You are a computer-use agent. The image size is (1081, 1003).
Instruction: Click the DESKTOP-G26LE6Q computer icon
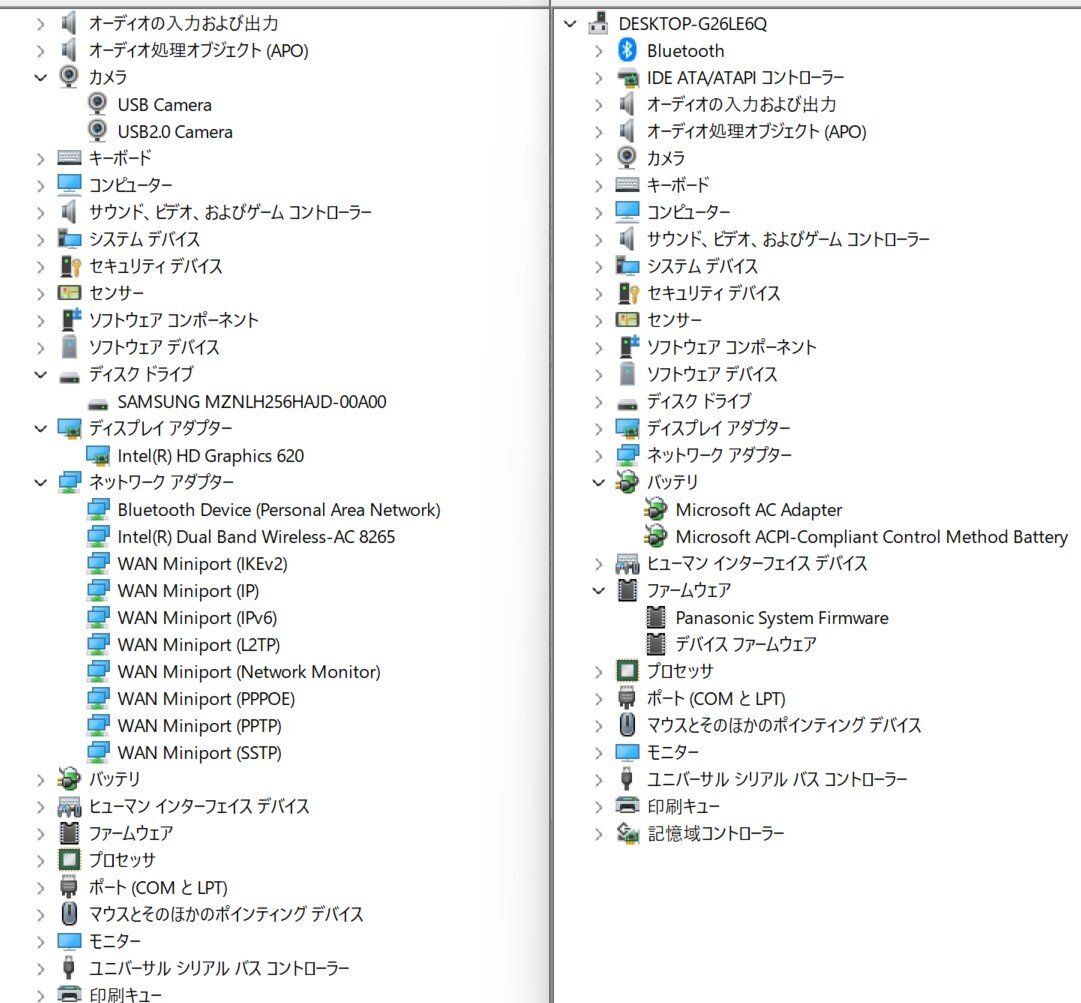click(598, 23)
